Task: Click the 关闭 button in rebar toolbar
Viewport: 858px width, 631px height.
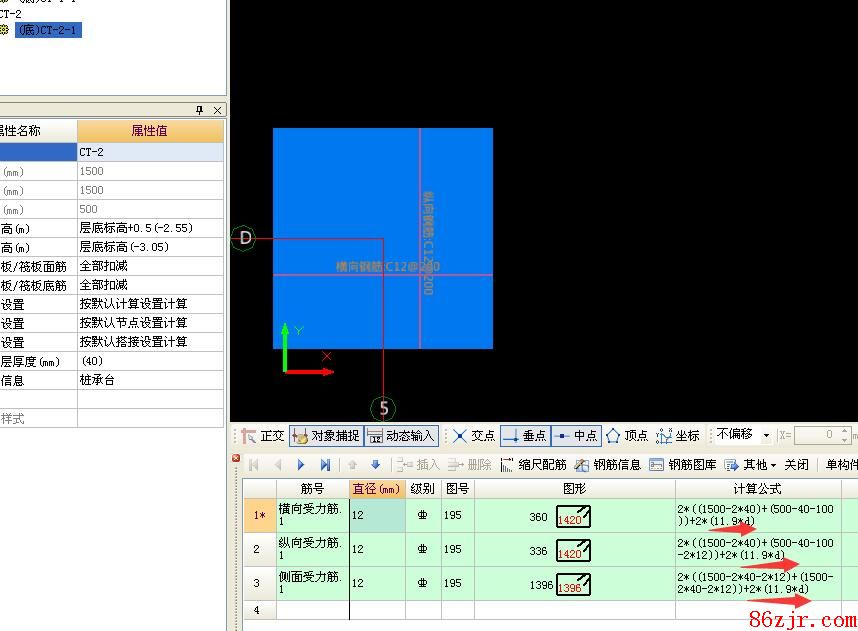Action: 796,465
